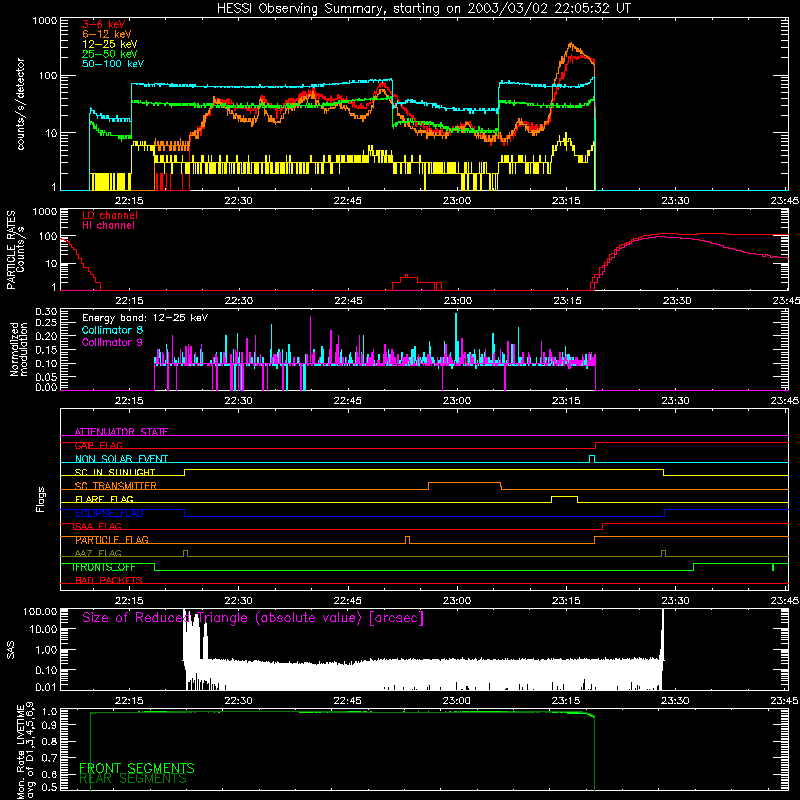Click the '25-50 keV' green legend entry

click(x=110, y=54)
